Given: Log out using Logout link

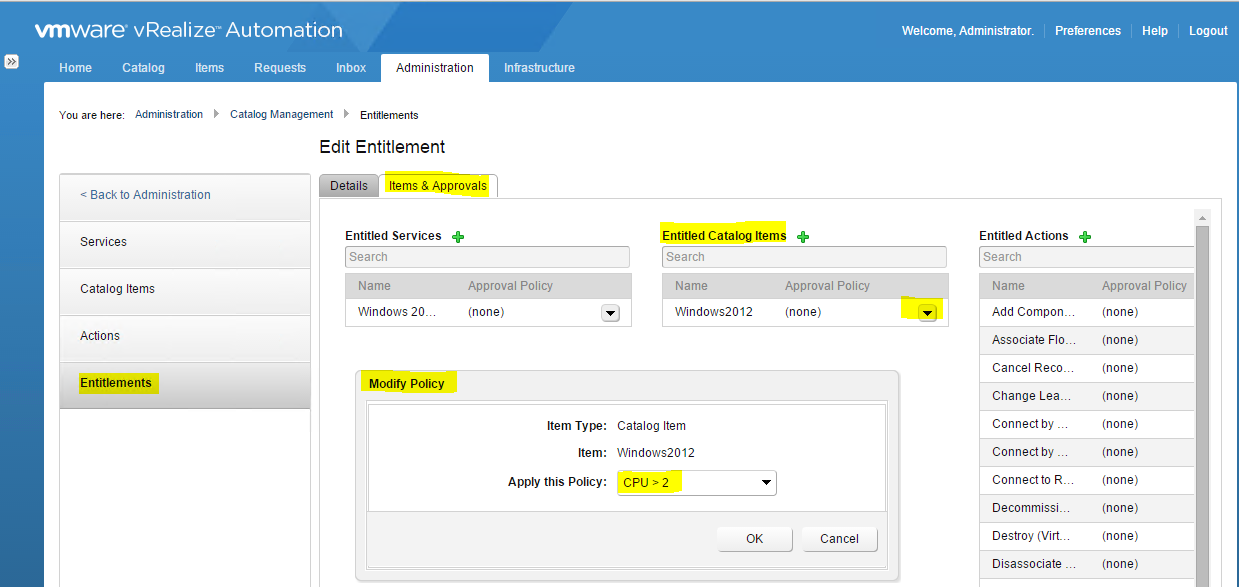Looking at the screenshot, I should [x=1208, y=31].
